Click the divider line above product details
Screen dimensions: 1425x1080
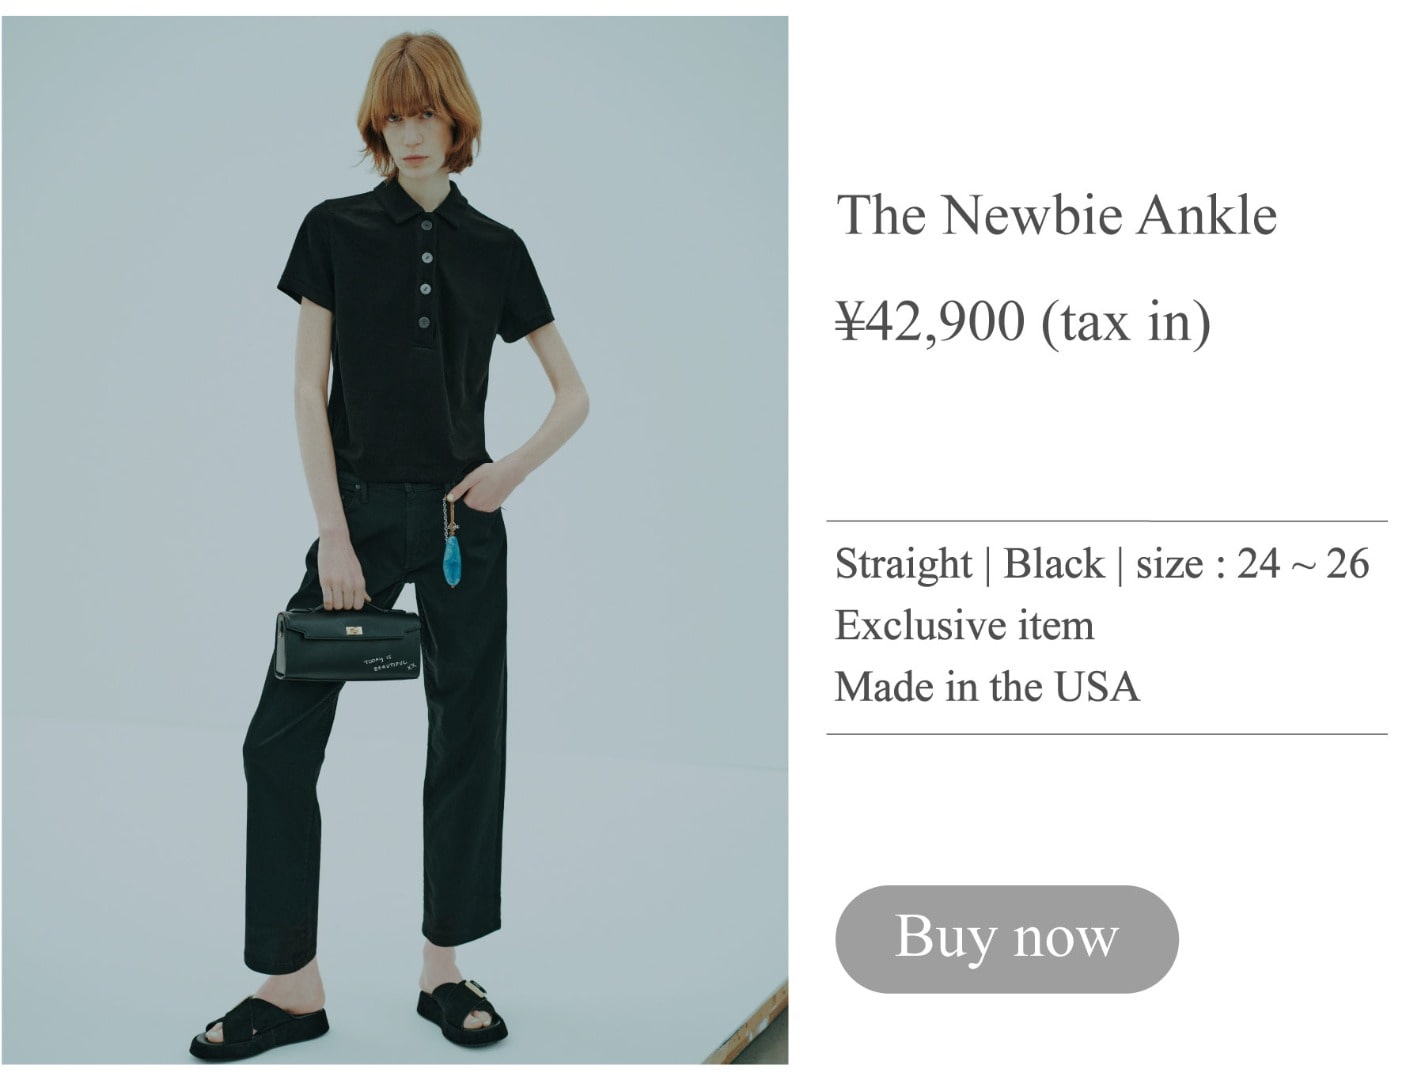click(x=1107, y=521)
